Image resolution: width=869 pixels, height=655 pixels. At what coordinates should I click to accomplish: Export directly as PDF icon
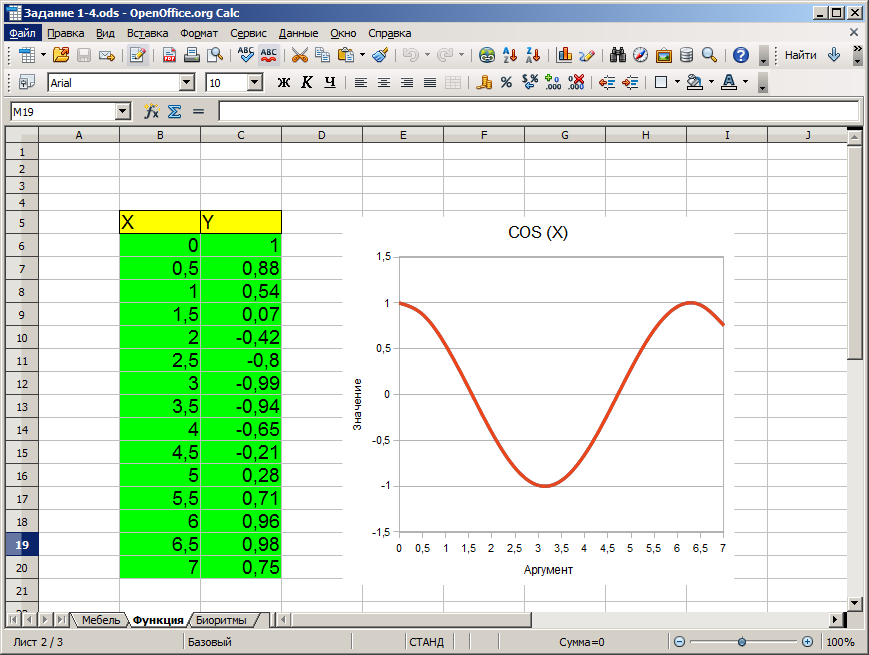point(169,55)
